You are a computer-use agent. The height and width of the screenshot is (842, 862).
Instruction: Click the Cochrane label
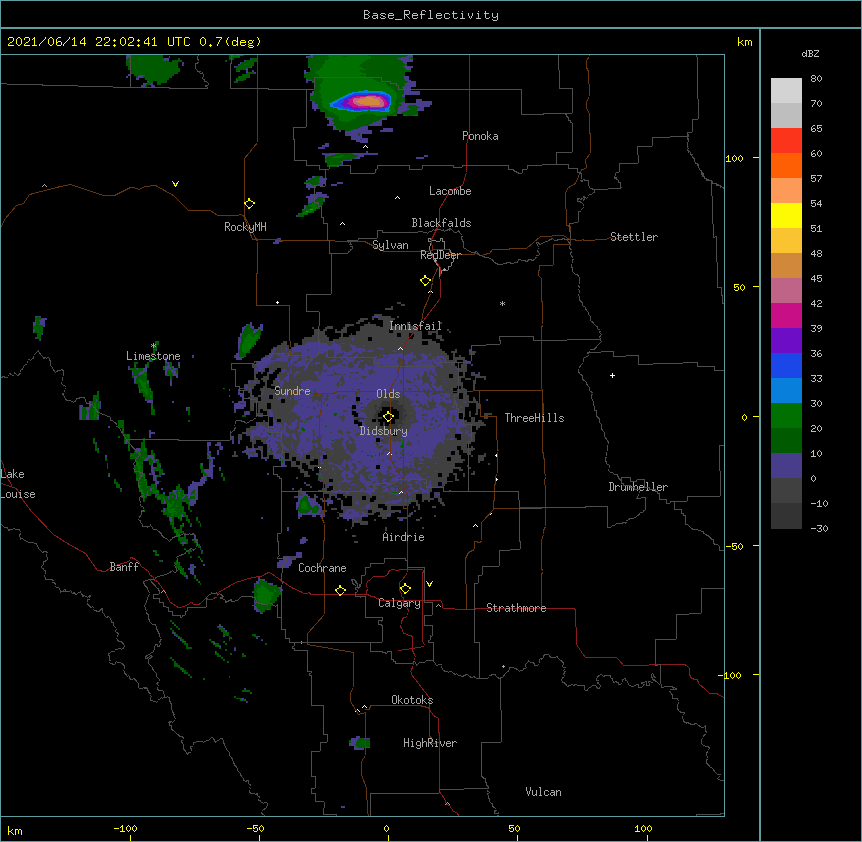(x=322, y=568)
